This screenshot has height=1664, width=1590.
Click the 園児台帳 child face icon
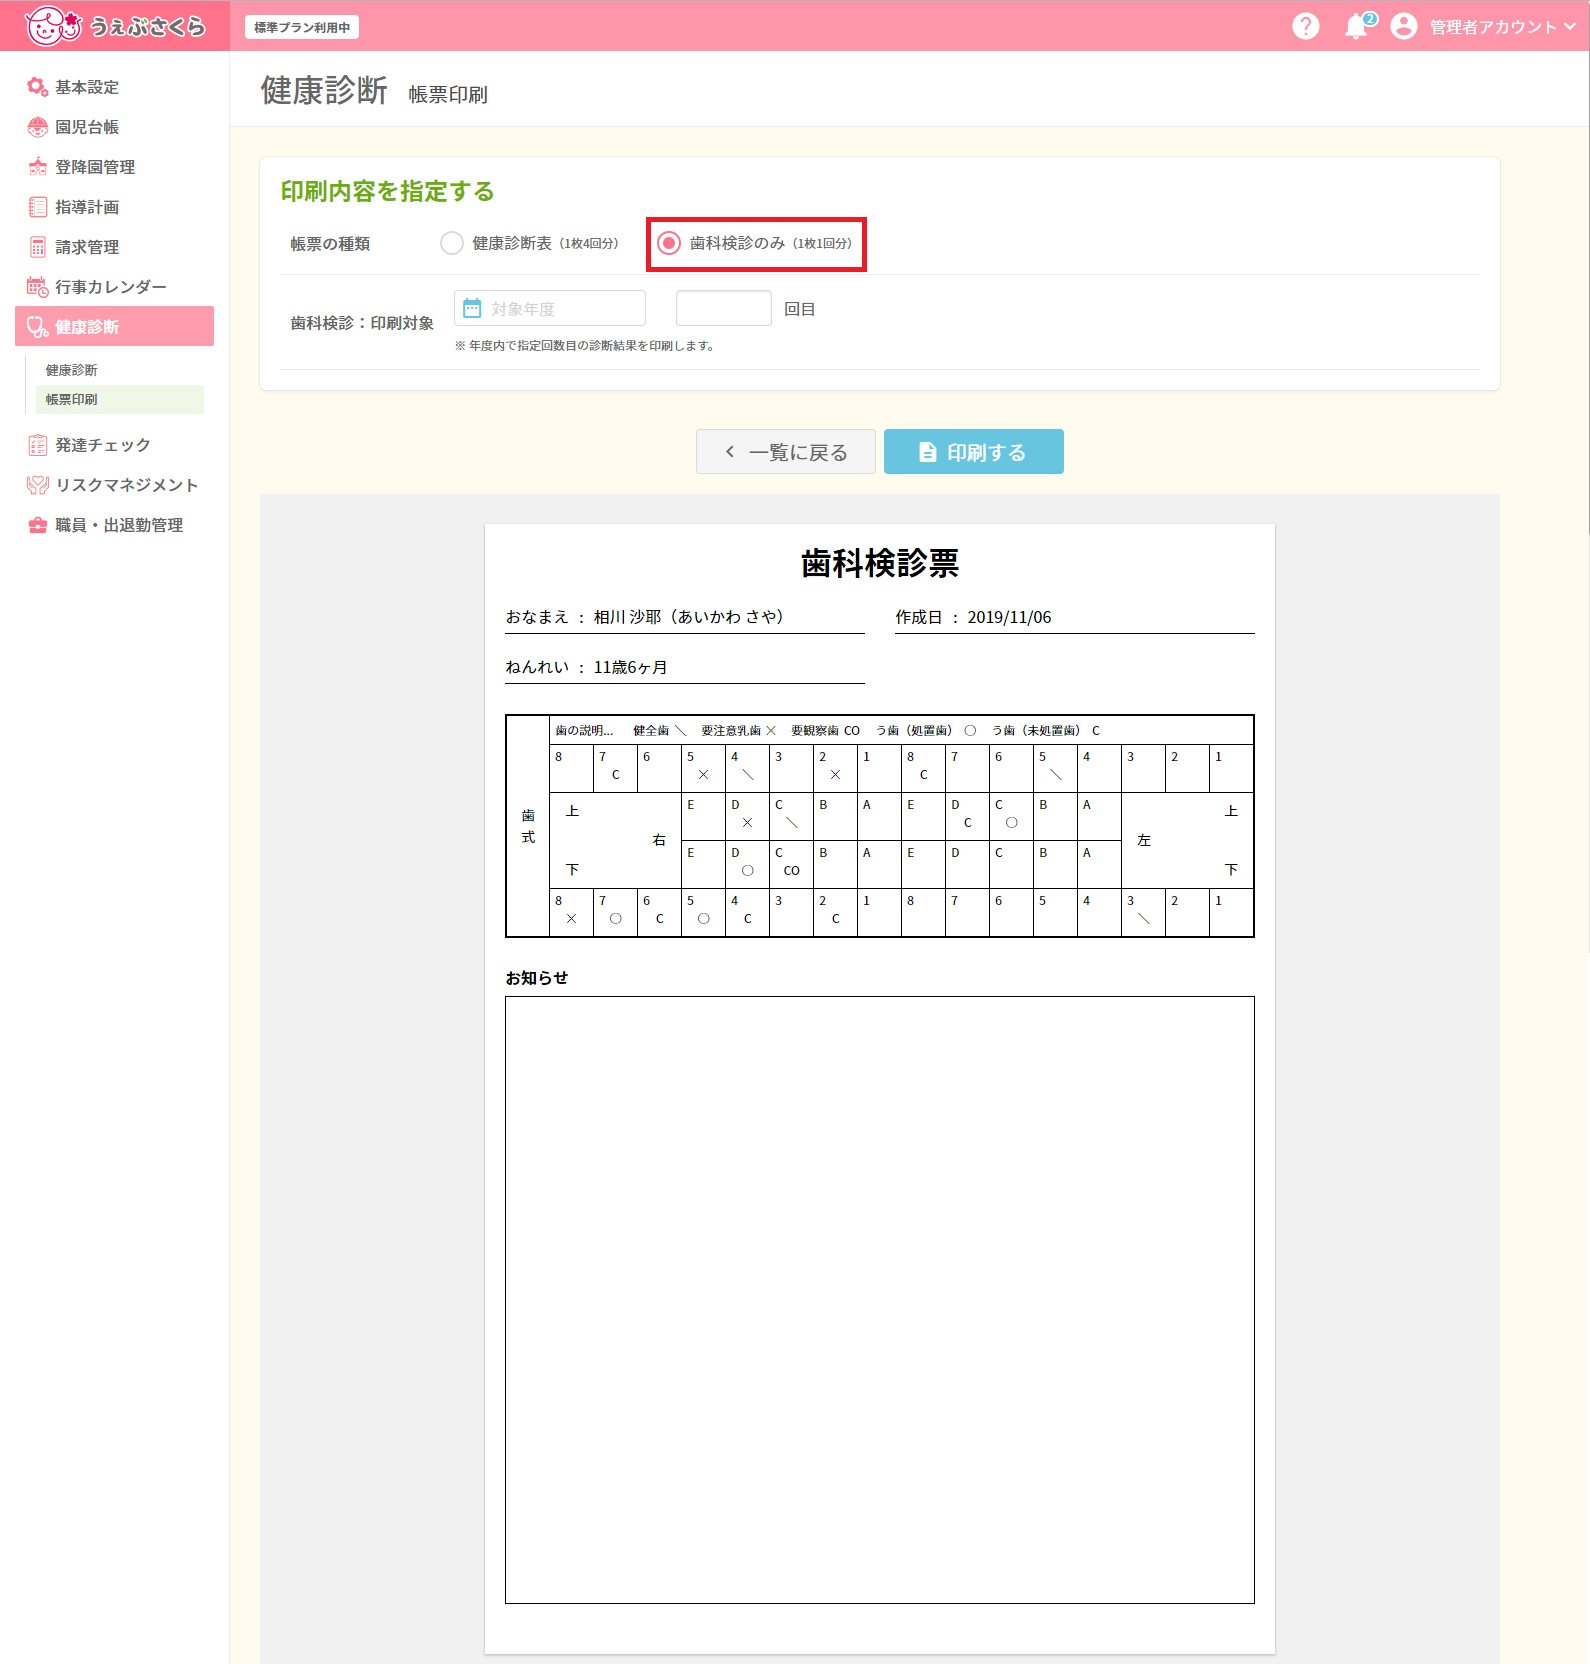[38, 127]
